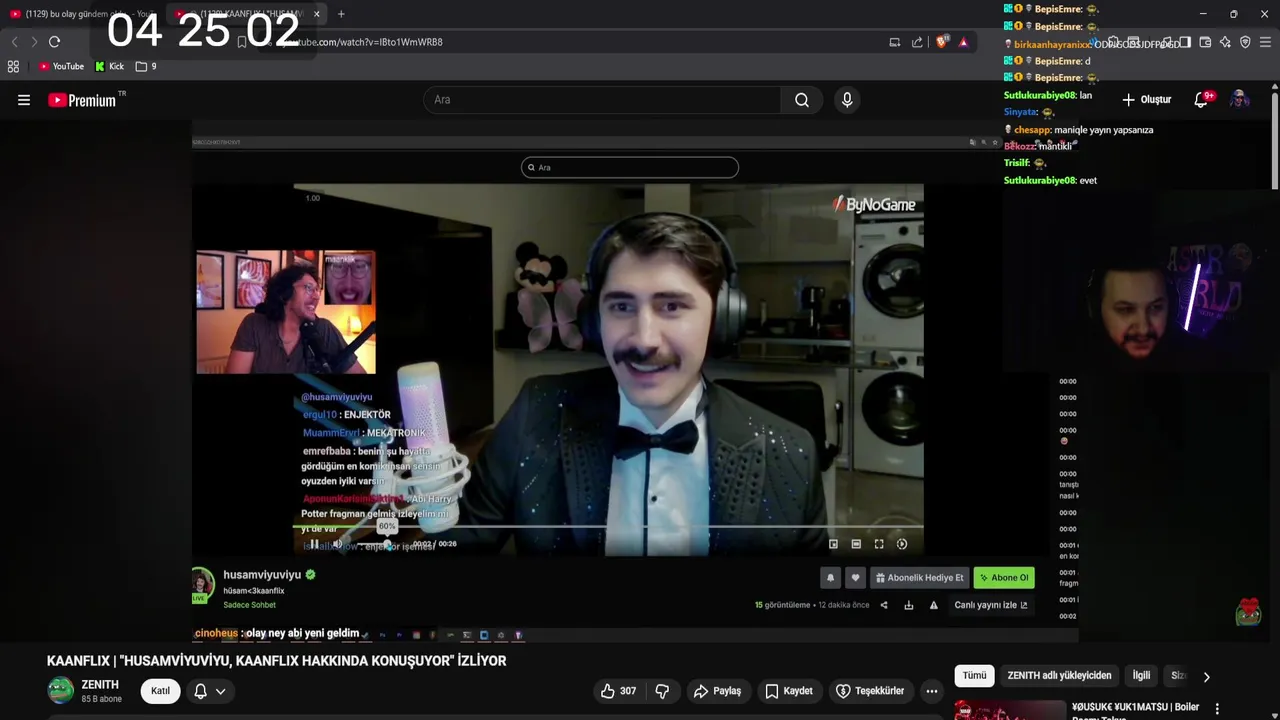Click the page vertical scrollbar
This screenshot has width=1280, height=720.
click(x=1275, y=140)
